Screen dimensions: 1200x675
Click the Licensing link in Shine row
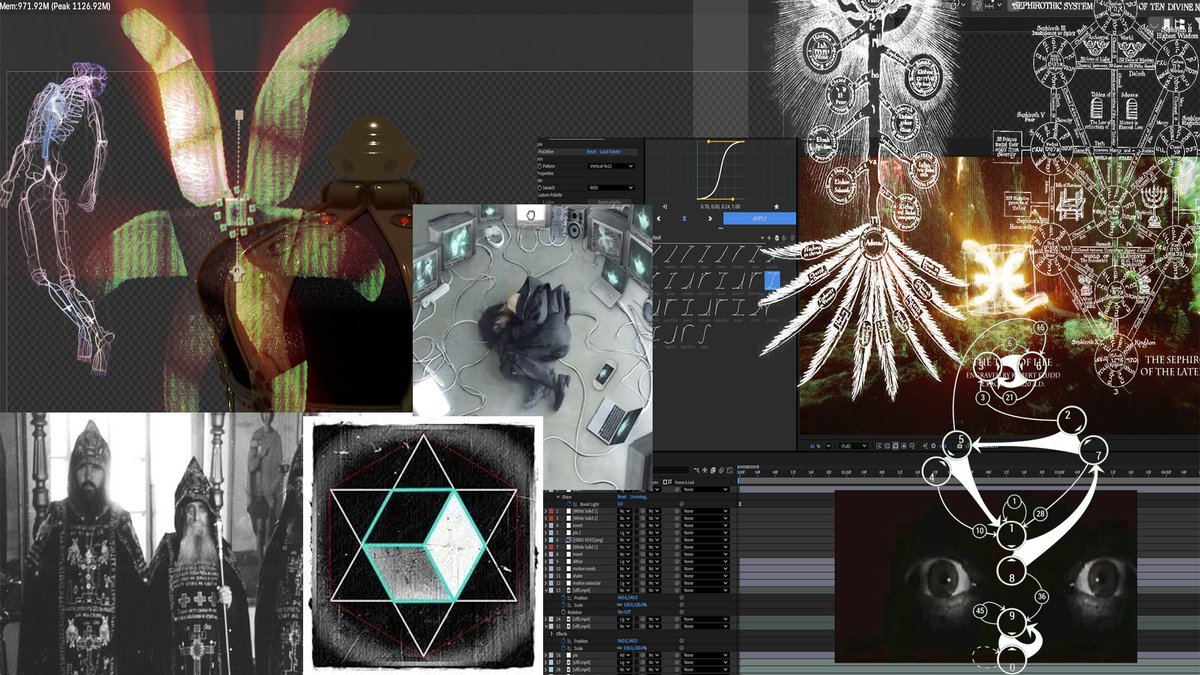click(x=638, y=497)
